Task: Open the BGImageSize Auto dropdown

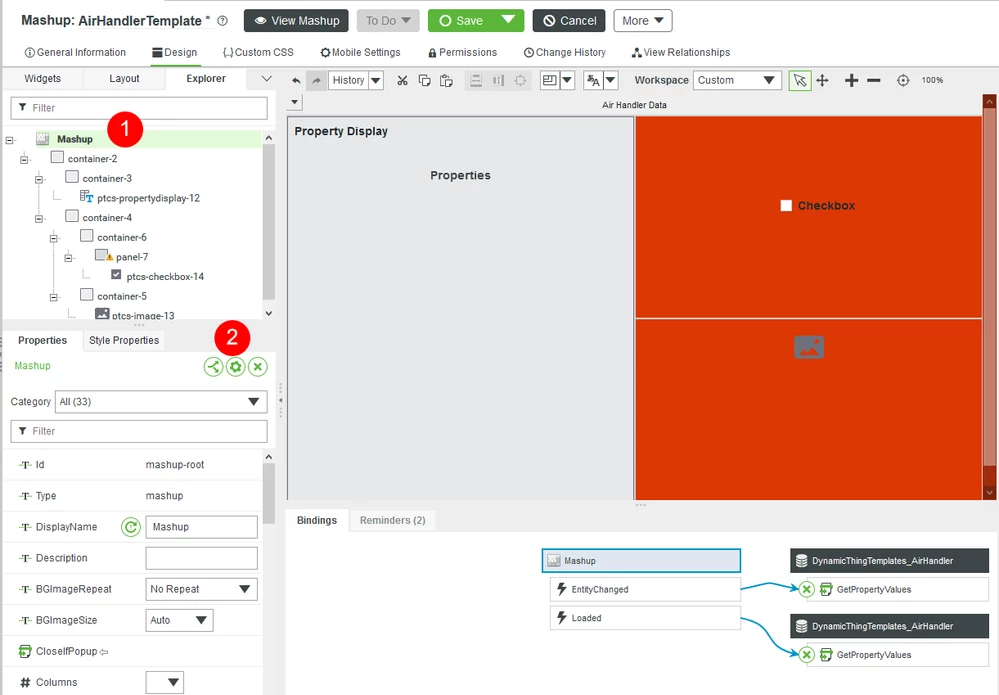Action: point(179,620)
